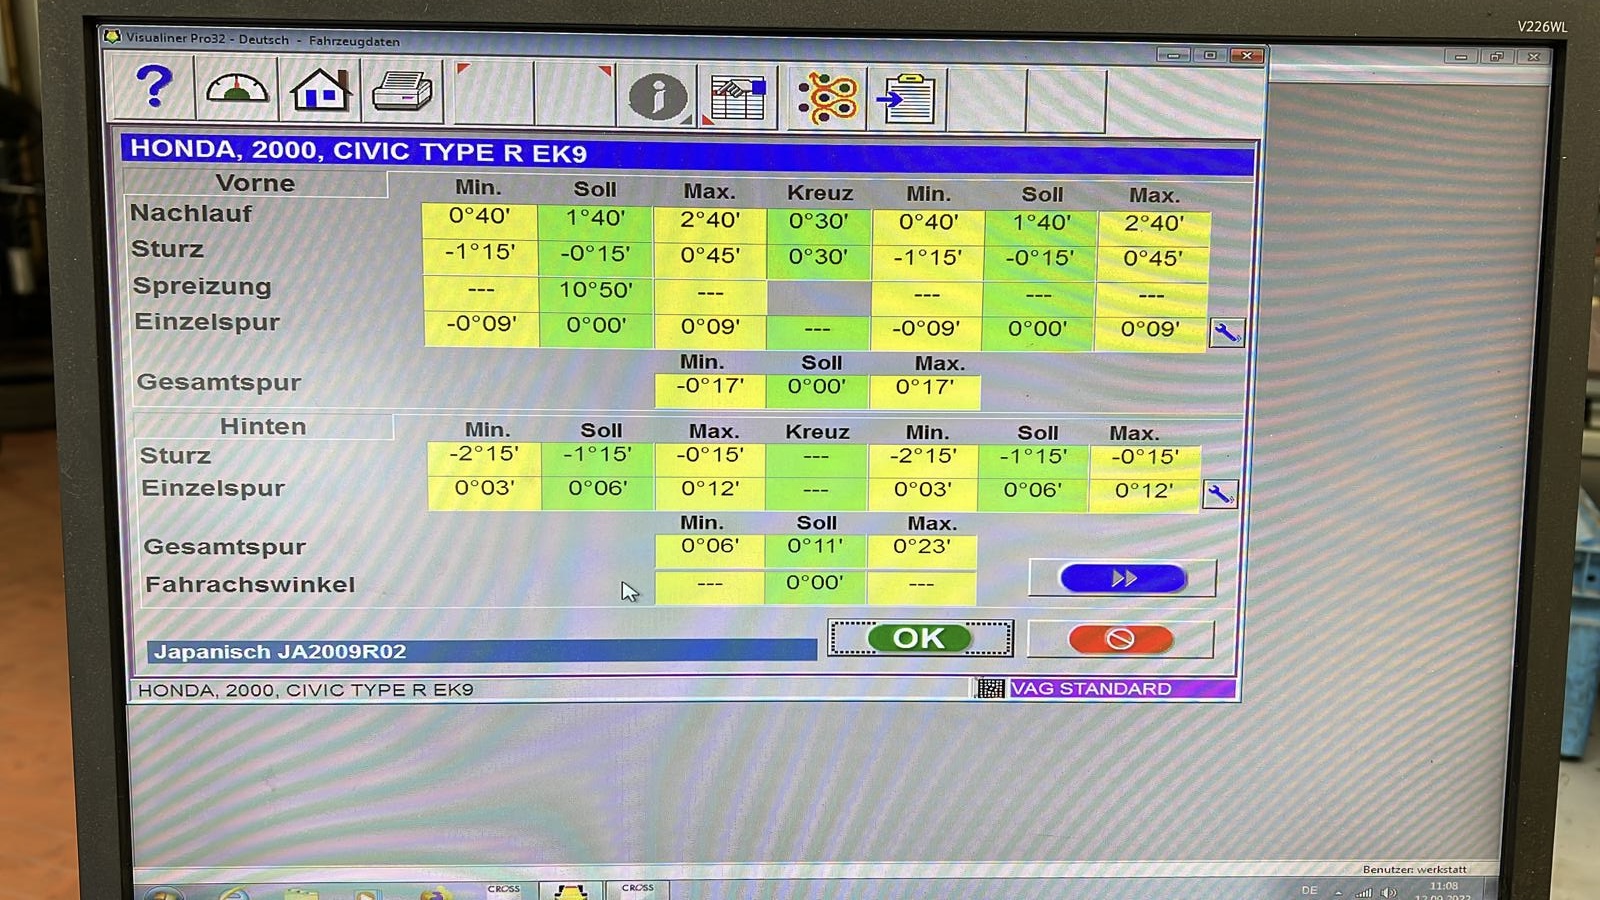Click the 11:08 taskbar clock
Screen dimensions: 1600x900
[x=1443, y=886]
